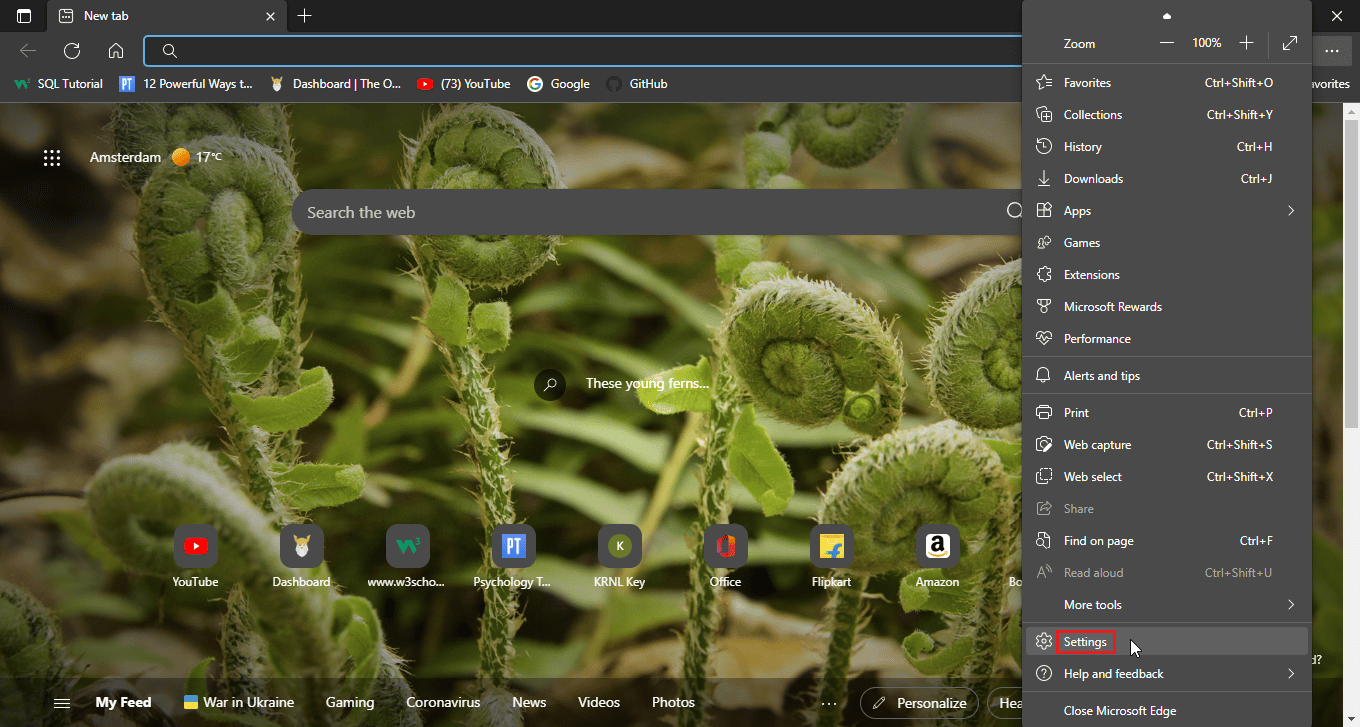The width and height of the screenshot is (1360, 727).
Task: Expand Help and feedback submenu
Action: (1290, 674)
